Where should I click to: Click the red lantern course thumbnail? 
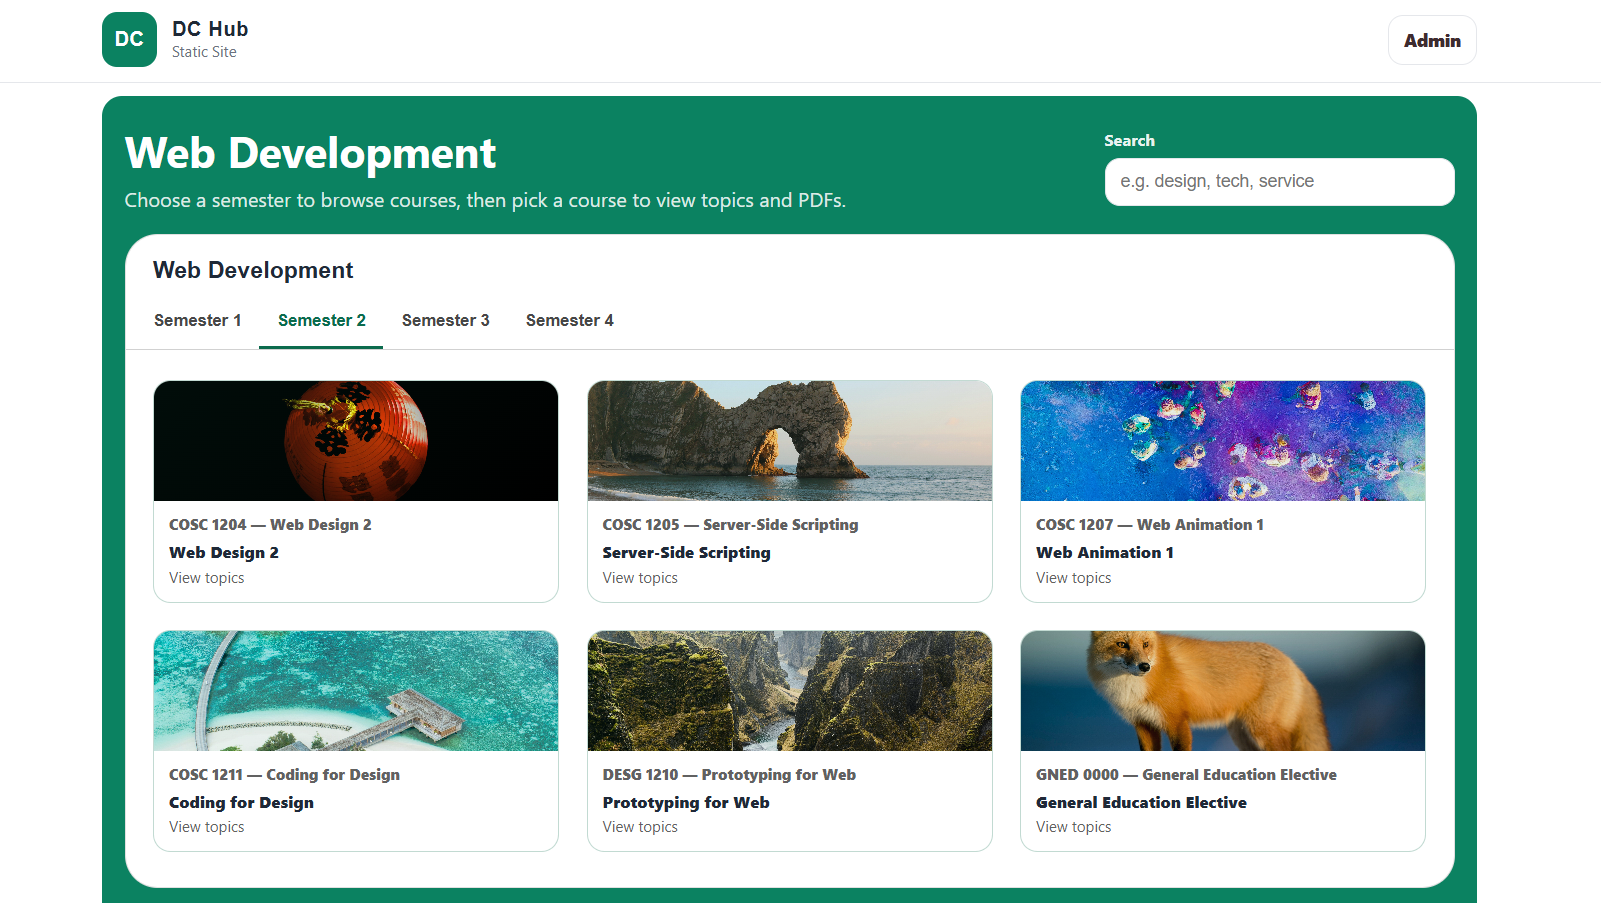[356, 441]
